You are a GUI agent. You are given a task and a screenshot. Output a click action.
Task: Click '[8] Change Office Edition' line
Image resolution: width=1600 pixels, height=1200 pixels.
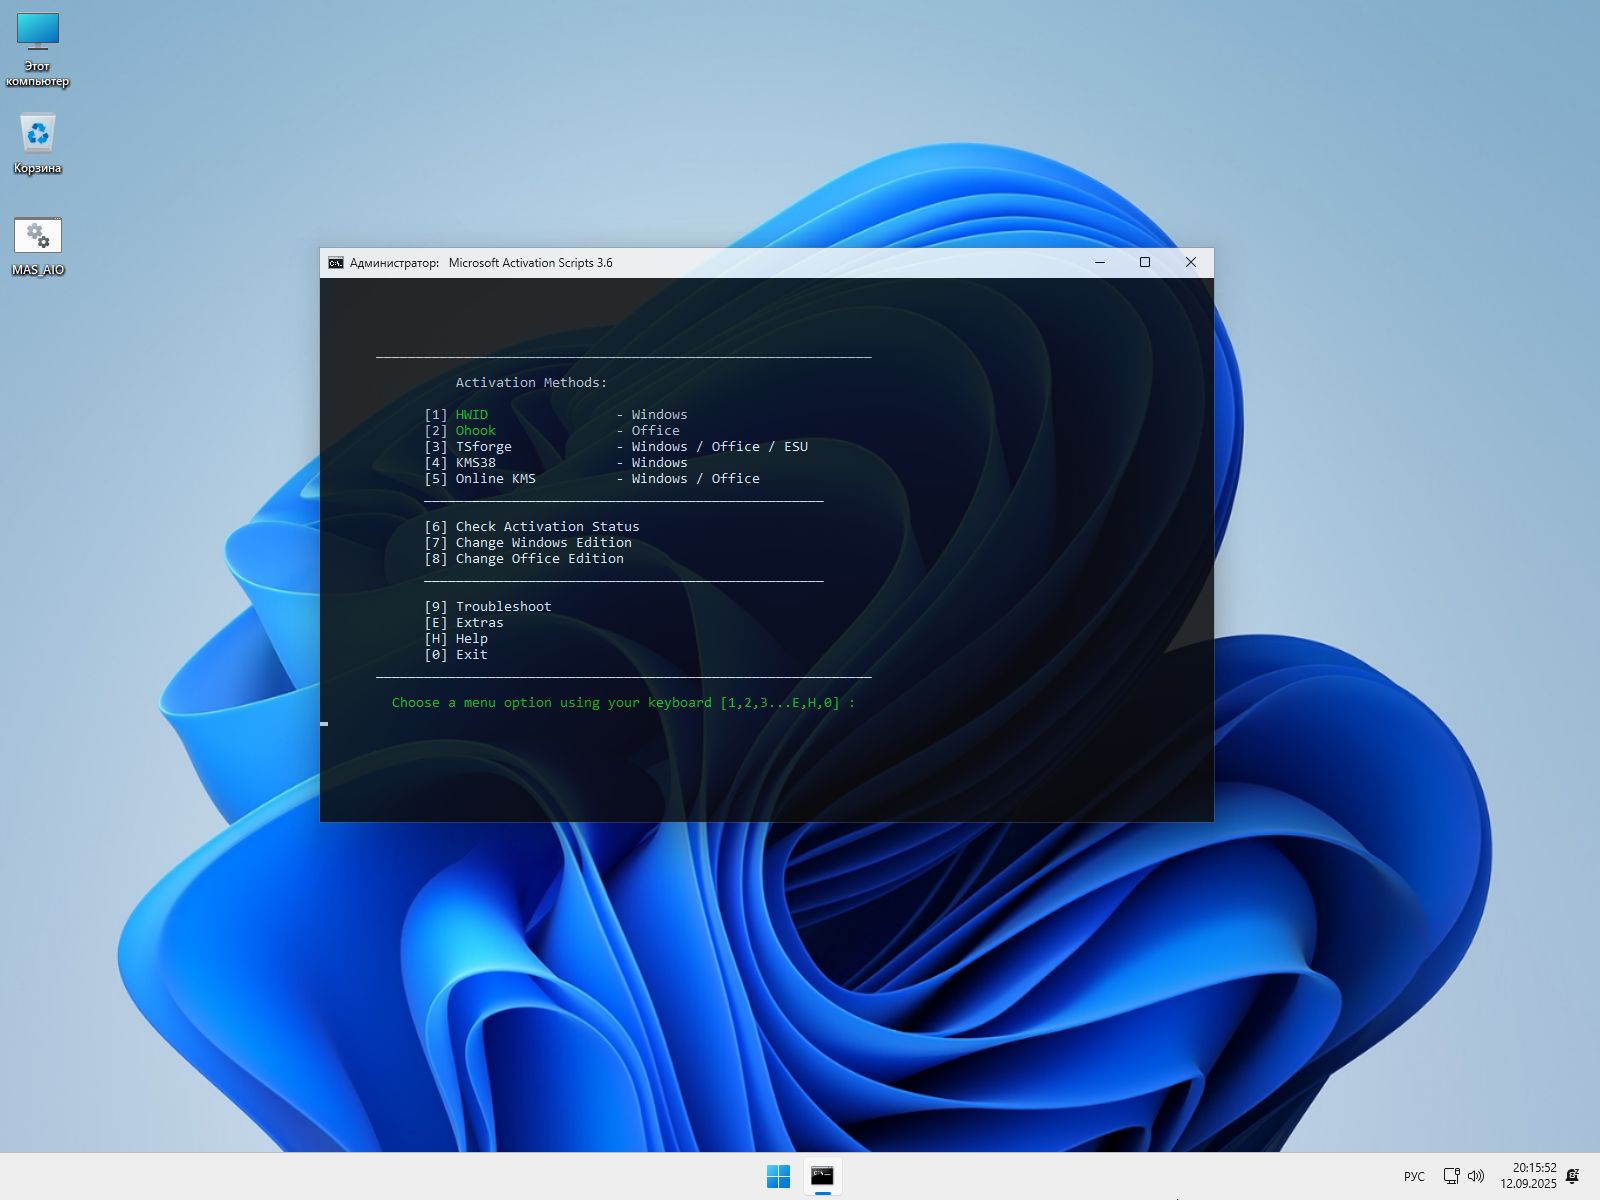524,559
